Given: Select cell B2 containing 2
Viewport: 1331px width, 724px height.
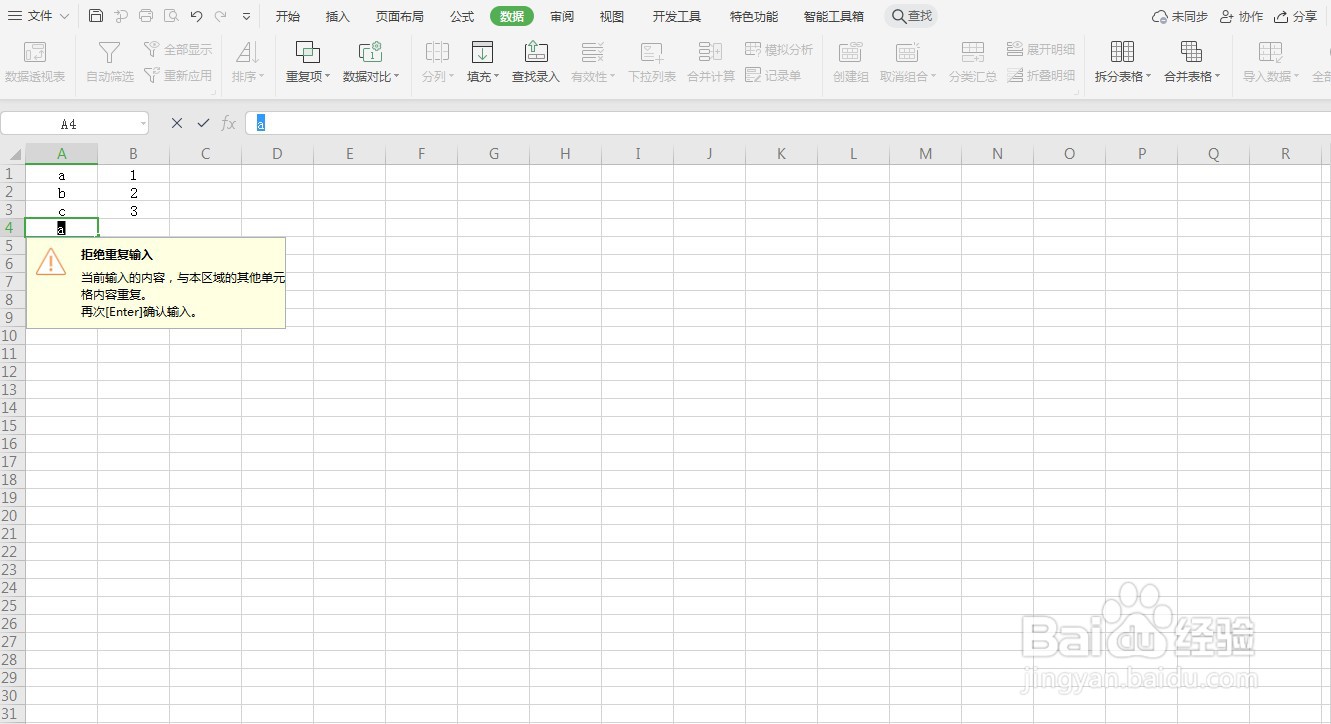Looking at the screenshot, I should (134, 193).
